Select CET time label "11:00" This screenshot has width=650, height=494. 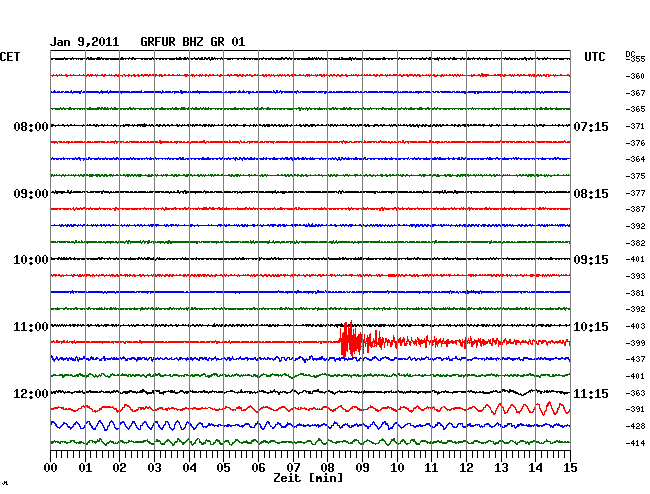click(31, 327)
